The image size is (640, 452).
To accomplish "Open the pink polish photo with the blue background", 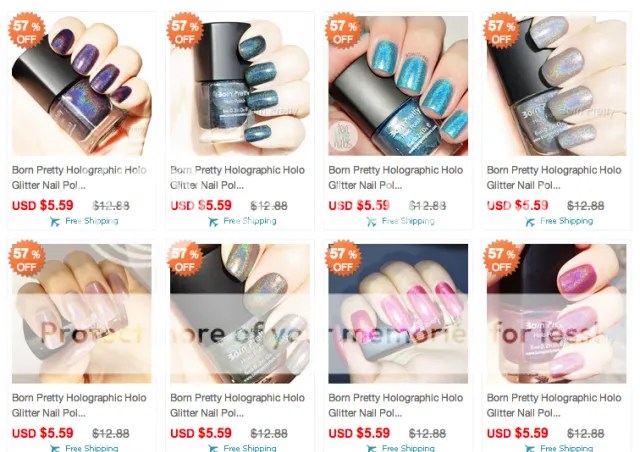I will pyautogui.click(x=398, y=314).
